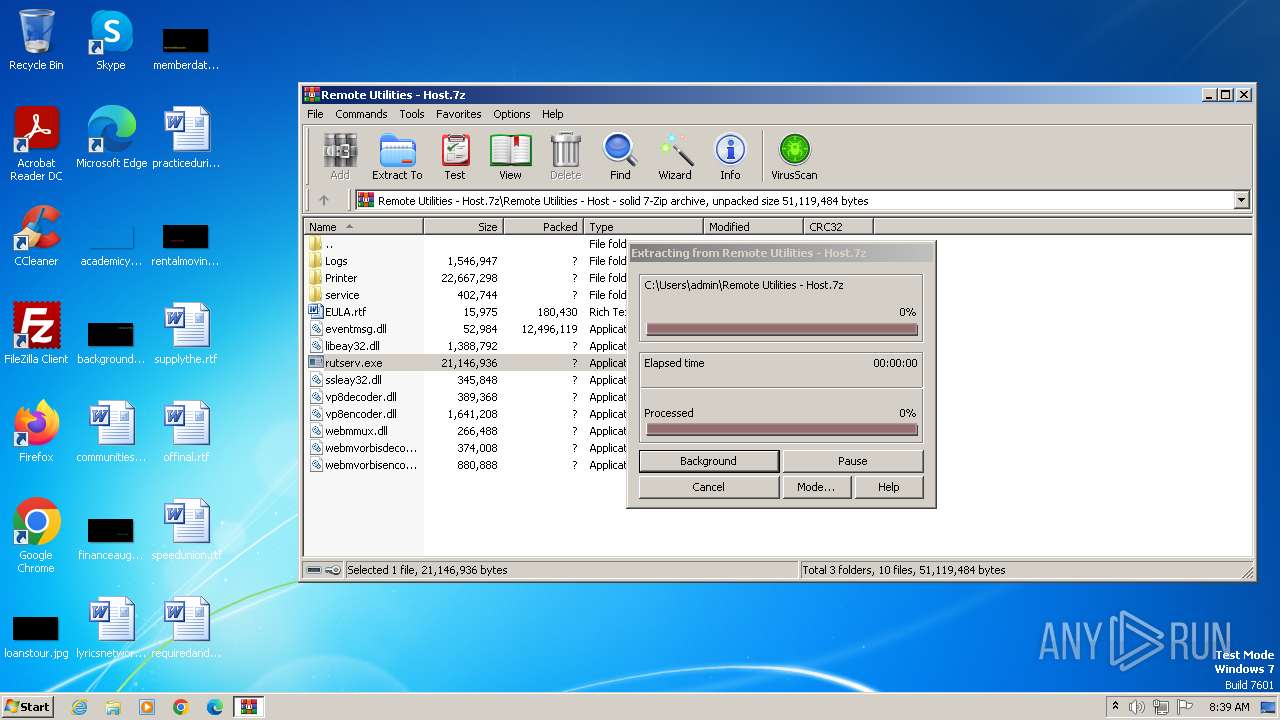Click the taskbar clock showing 8:39 AM
The width and height of the screenshot is (1280, 720).
1229,707
